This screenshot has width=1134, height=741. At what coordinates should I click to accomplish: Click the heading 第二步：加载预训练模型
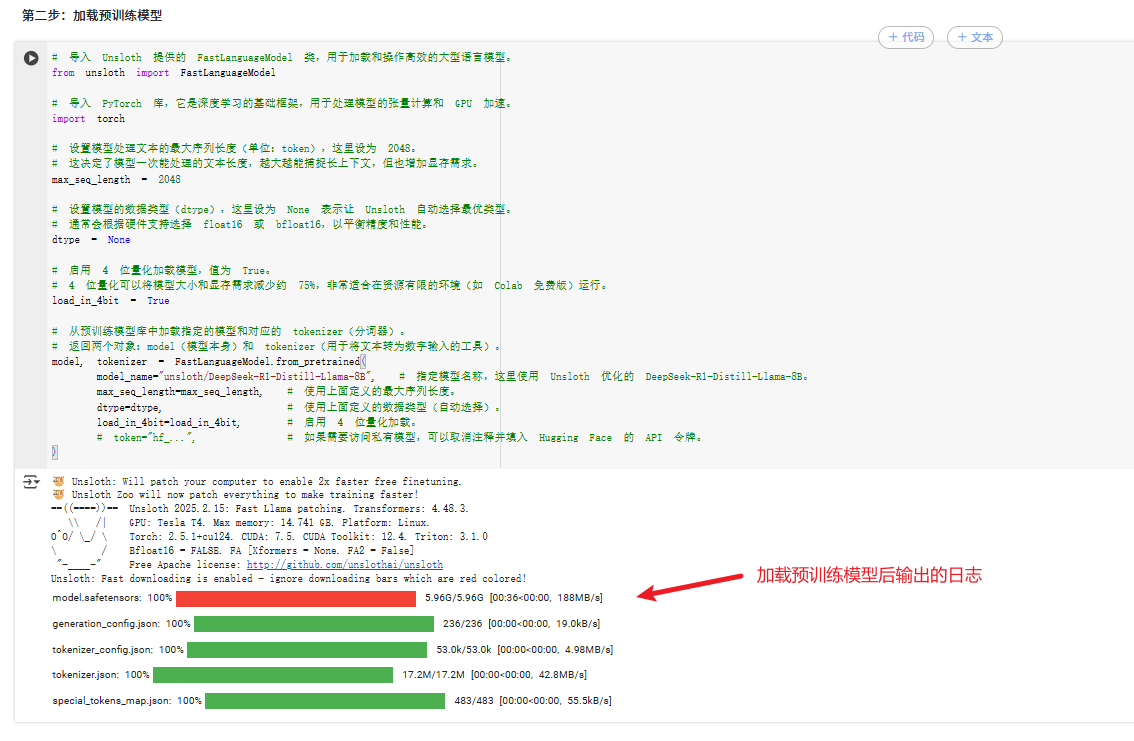[x=92, y=15]
